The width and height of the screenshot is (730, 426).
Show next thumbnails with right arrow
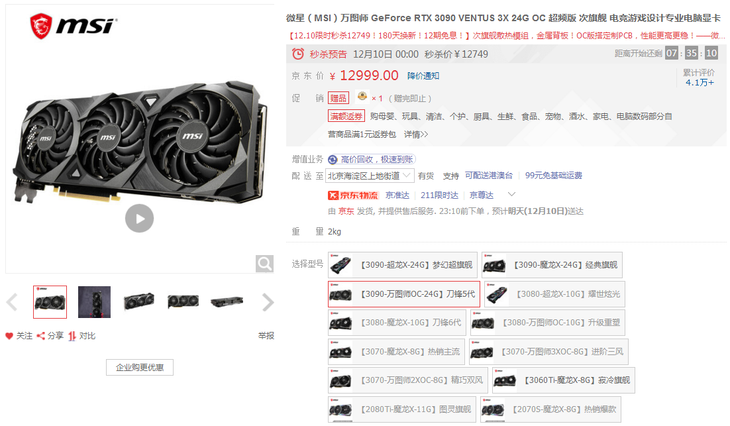(x=268, y=302)
